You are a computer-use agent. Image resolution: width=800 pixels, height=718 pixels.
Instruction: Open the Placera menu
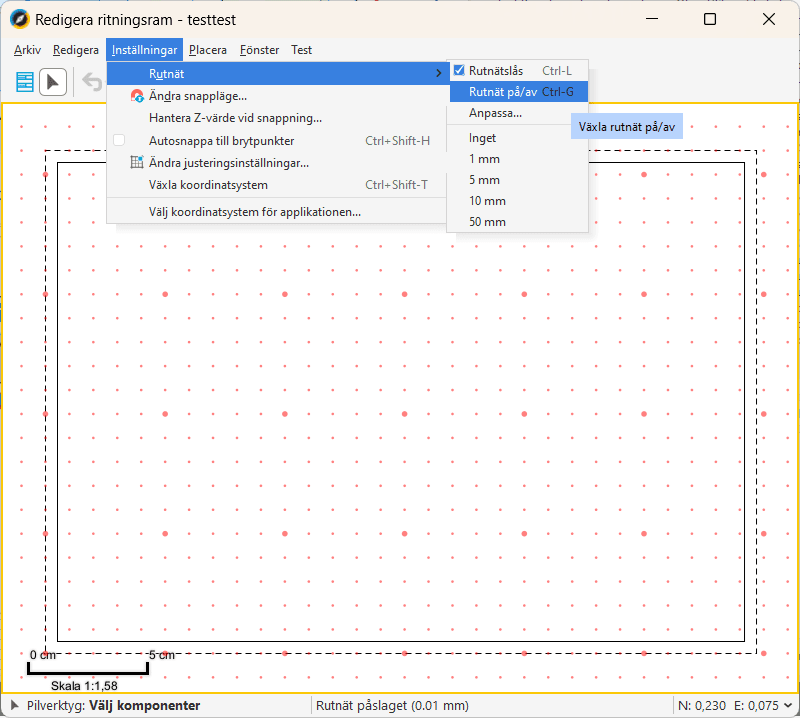click(x=208, y=50)
